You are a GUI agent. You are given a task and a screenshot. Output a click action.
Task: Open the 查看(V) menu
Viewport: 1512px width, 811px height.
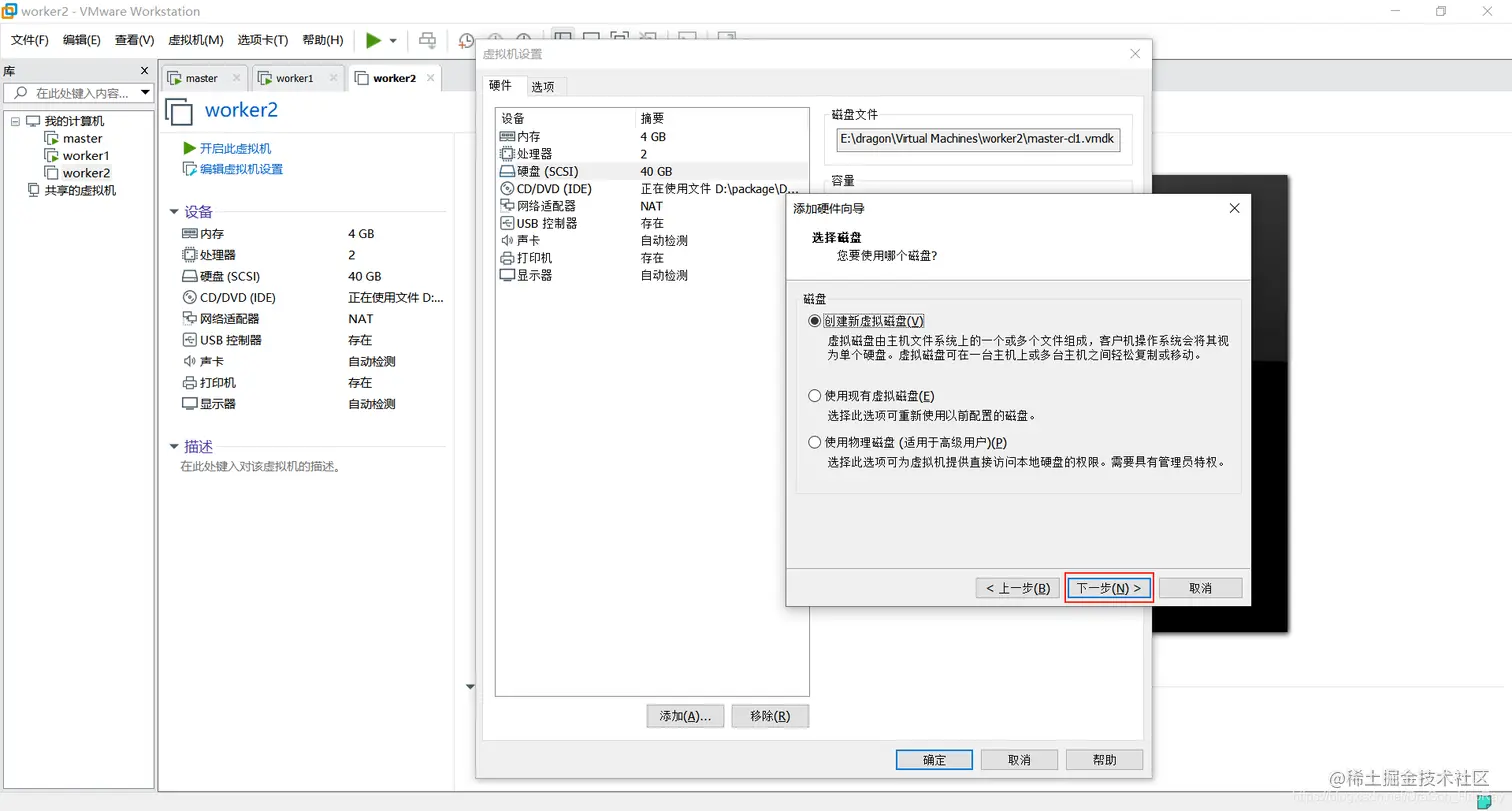point(135,40)
